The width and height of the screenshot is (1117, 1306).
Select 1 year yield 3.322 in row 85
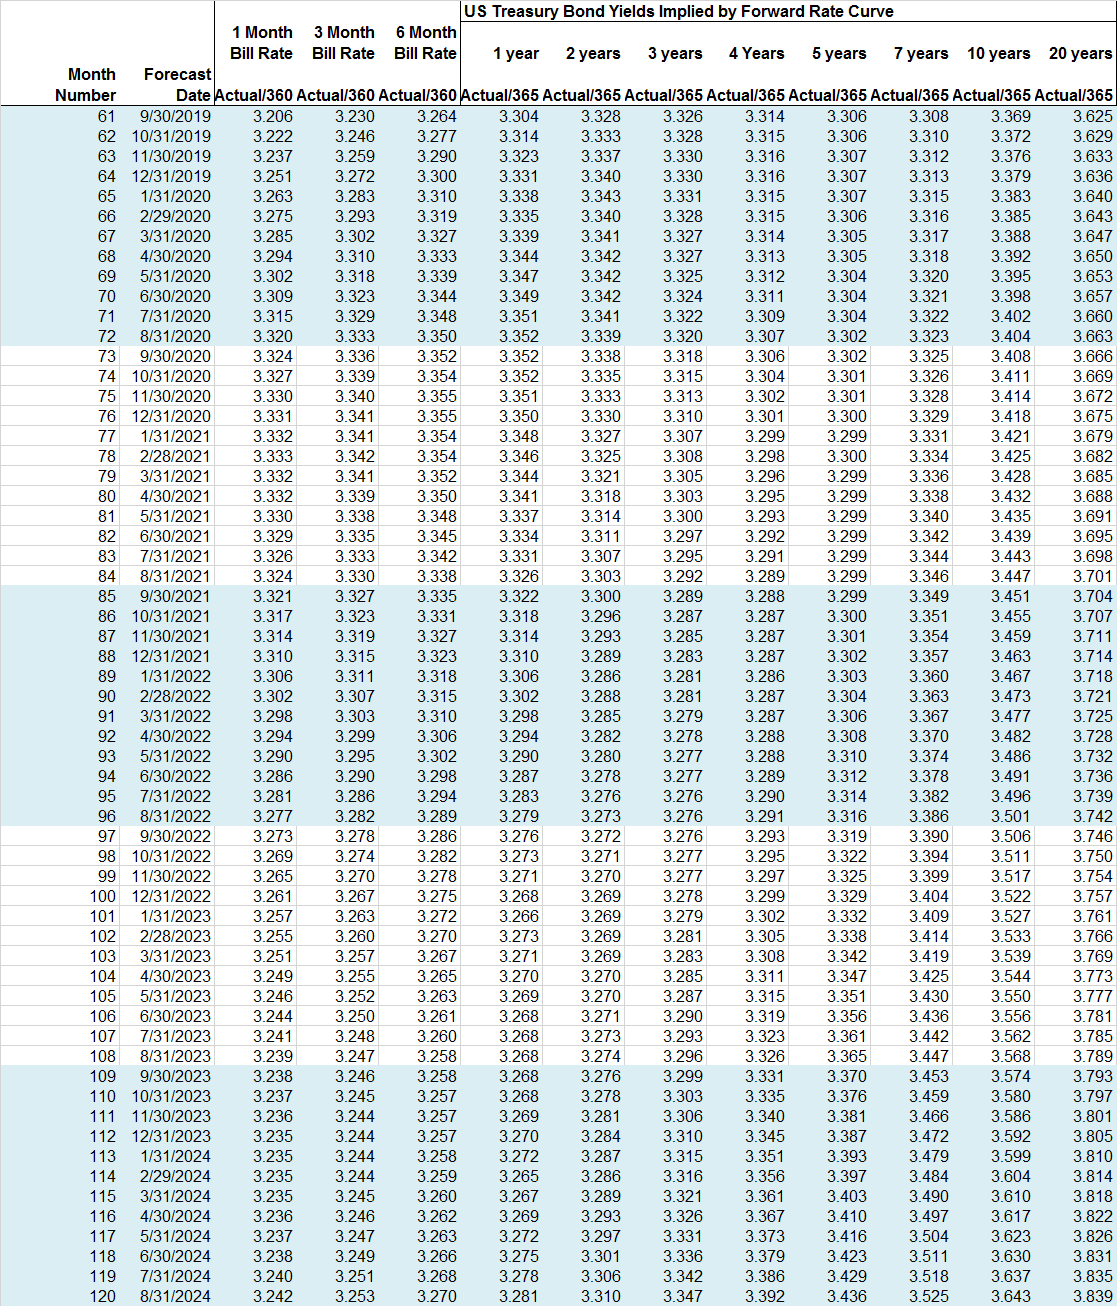coord(519,596)
